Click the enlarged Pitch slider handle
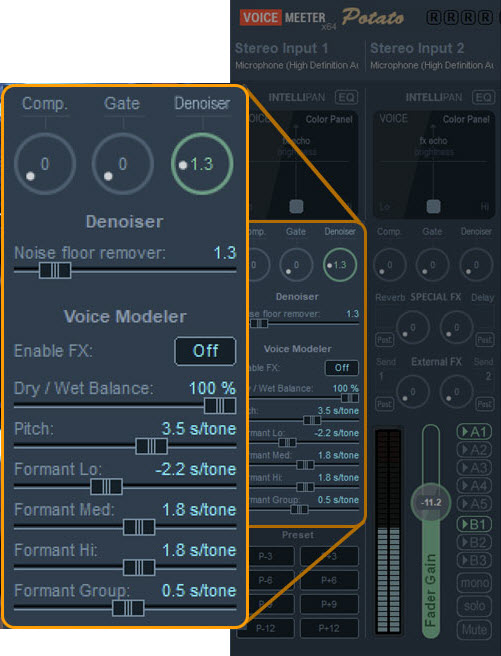The height and width of the screenshot is (656, 501). pyautogui.click(x=151, y=446)
